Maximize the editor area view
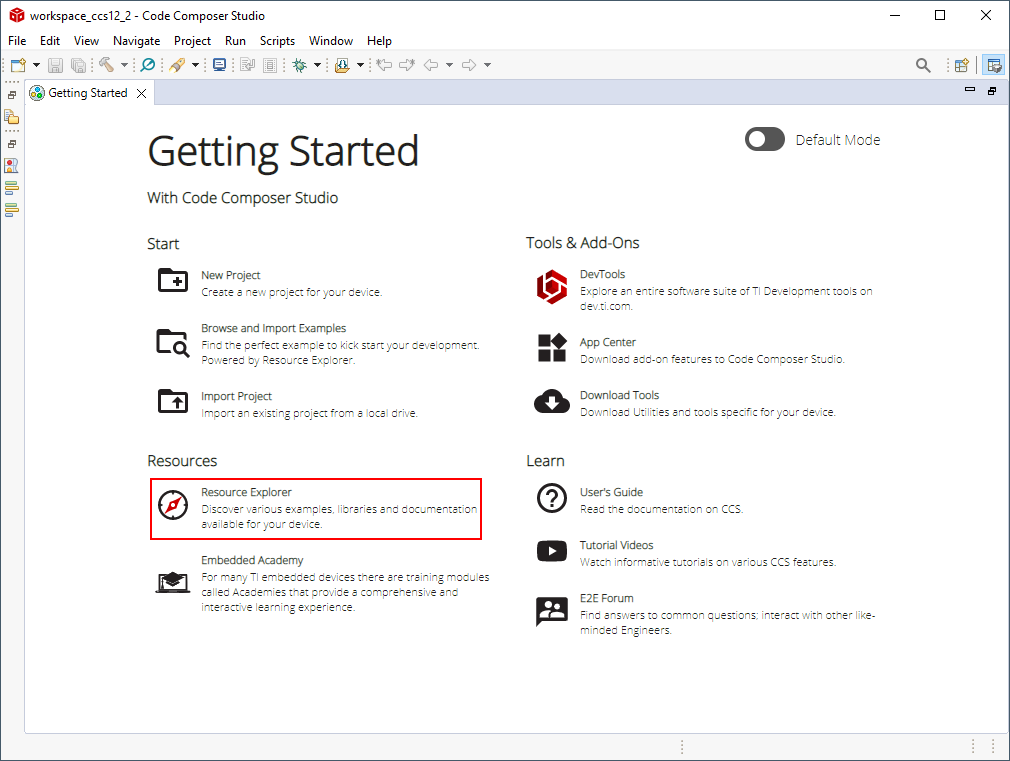This screenshot has width=1010, height=761. click(x=992, y=91)
